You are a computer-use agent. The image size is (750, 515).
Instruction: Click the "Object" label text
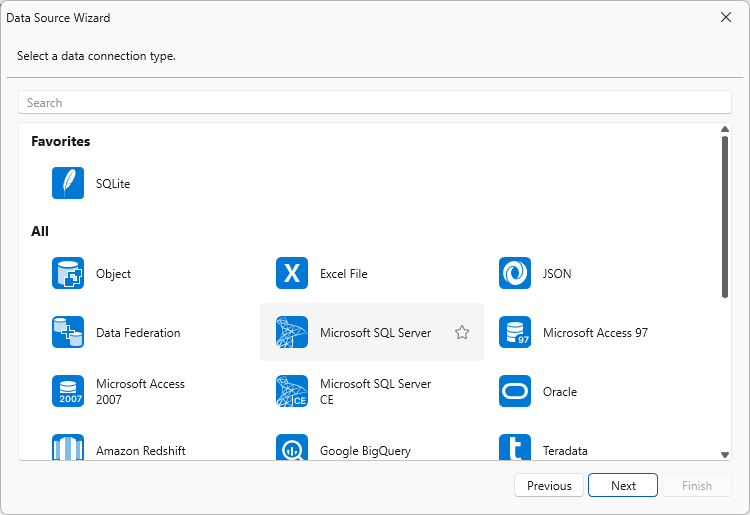coord(113,274)
